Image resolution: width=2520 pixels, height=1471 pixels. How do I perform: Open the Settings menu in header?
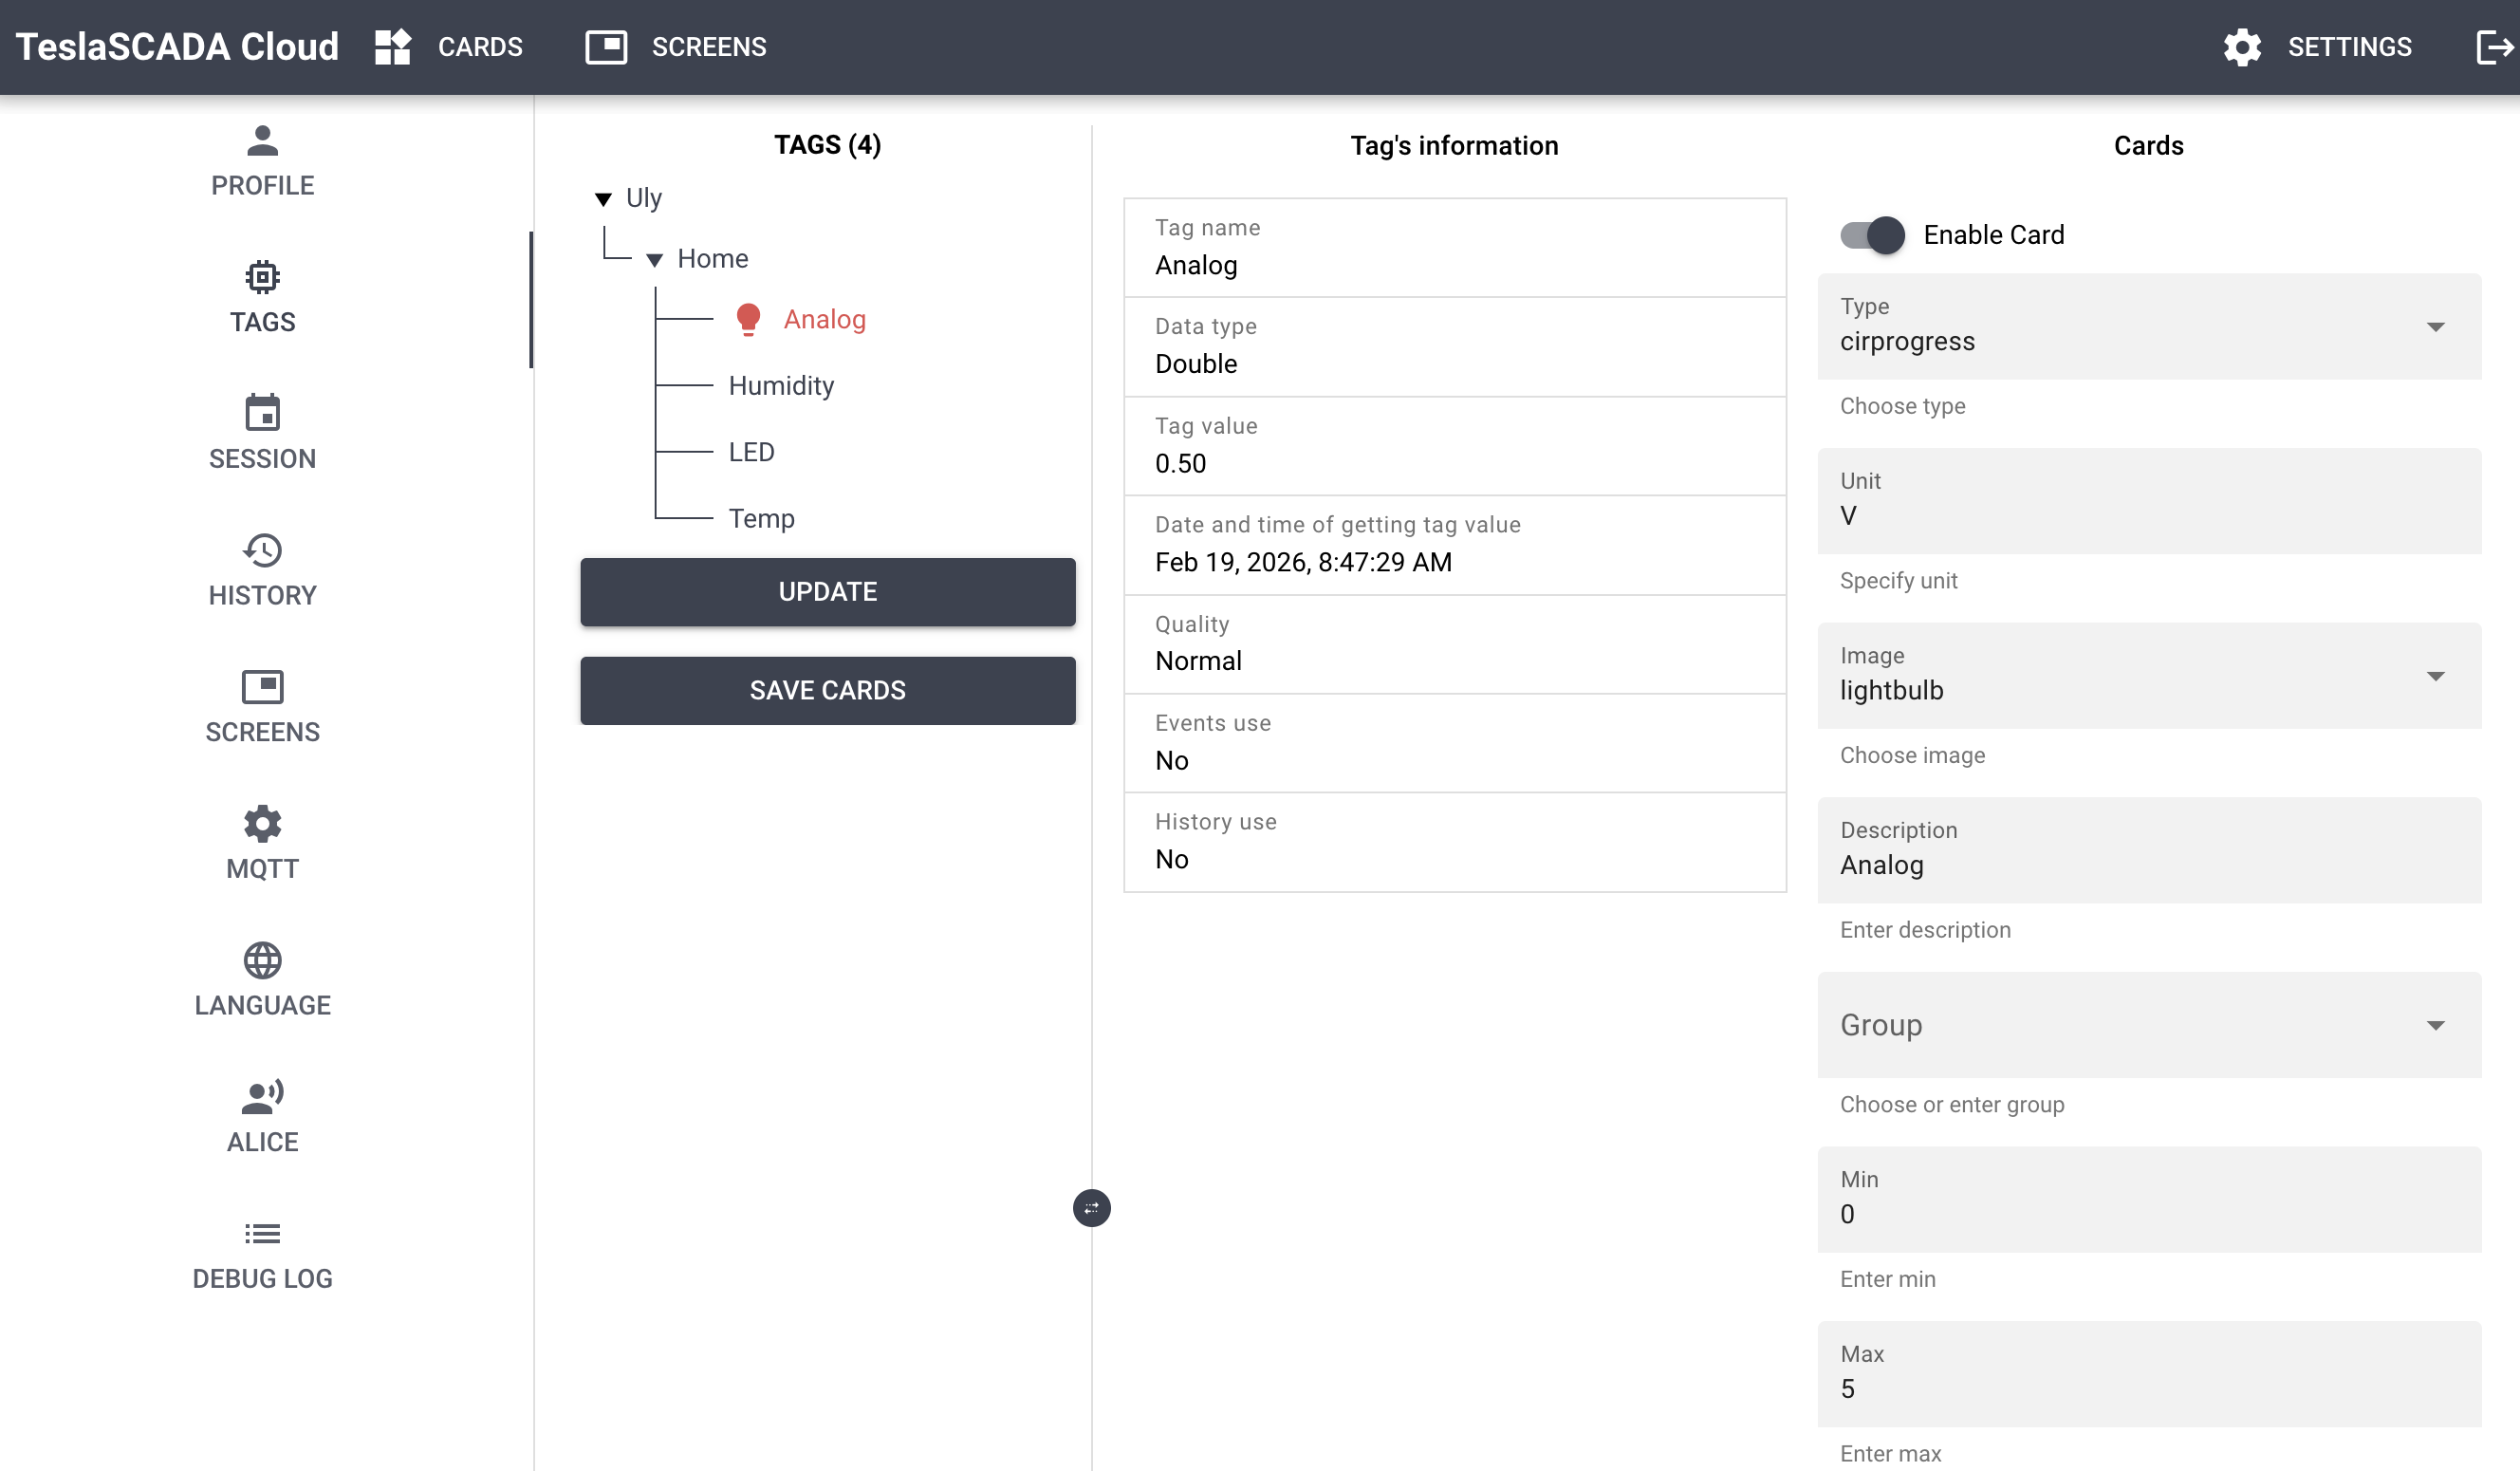[x=2317, y=47]
